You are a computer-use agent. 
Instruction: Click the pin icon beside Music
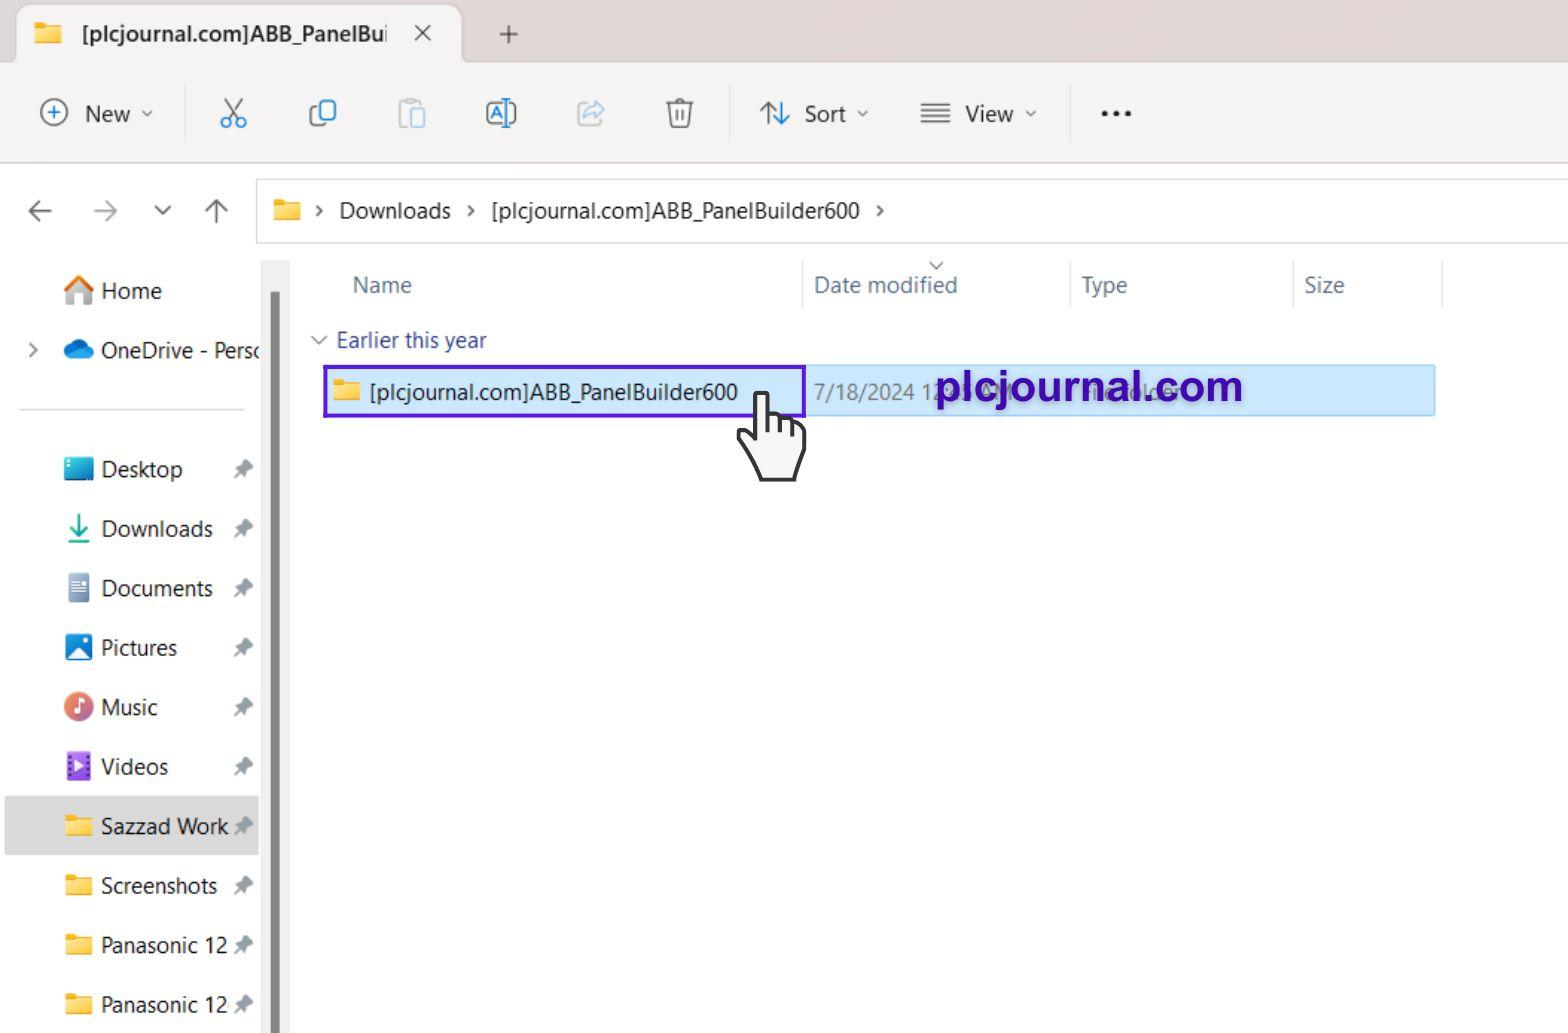tap(243, 707)
